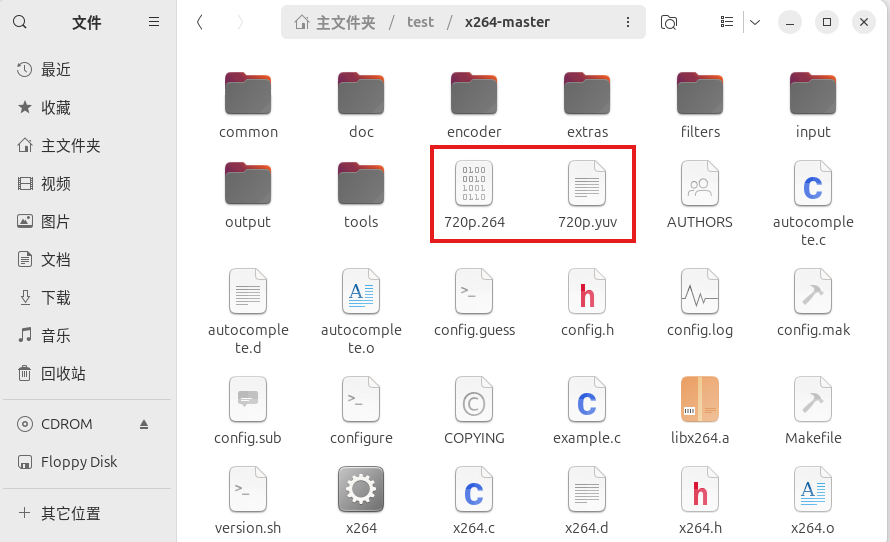This screenshot has height=542, width=890.
Task: Click the 主文件夹 breadcrumb in path bar
Action: click(335, 22)
